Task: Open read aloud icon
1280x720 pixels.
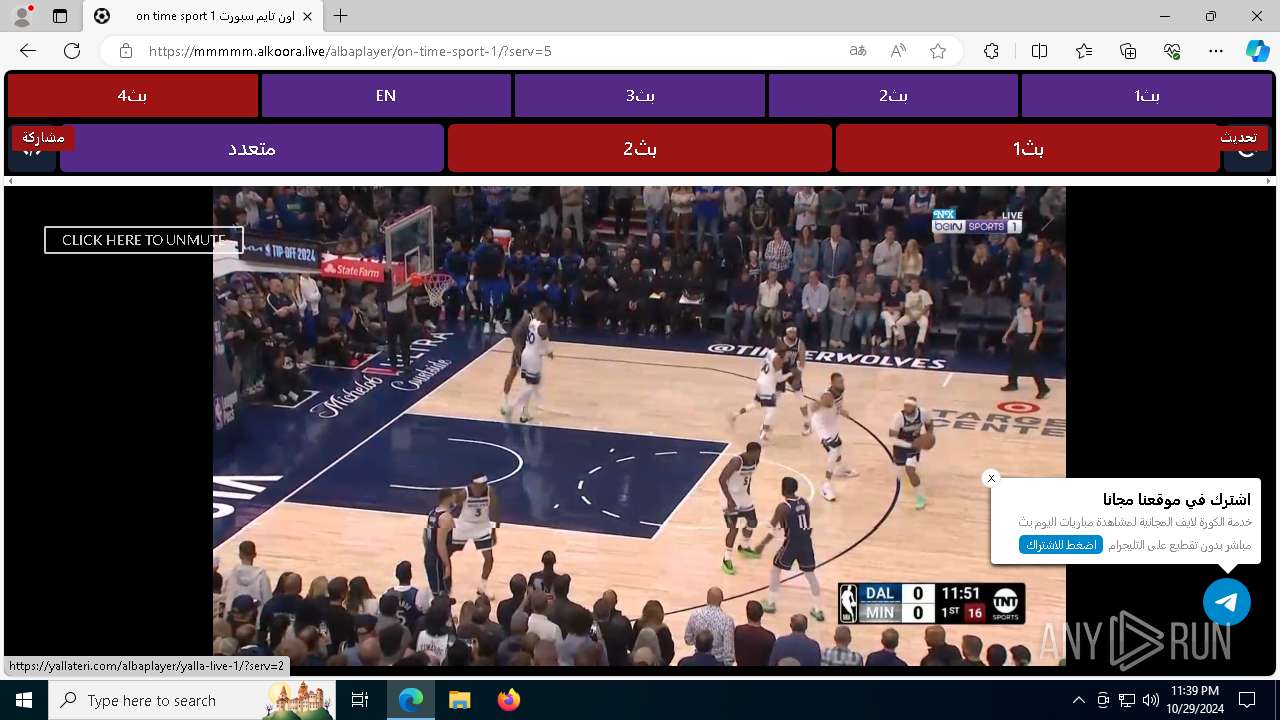Action: coord(898,51)
